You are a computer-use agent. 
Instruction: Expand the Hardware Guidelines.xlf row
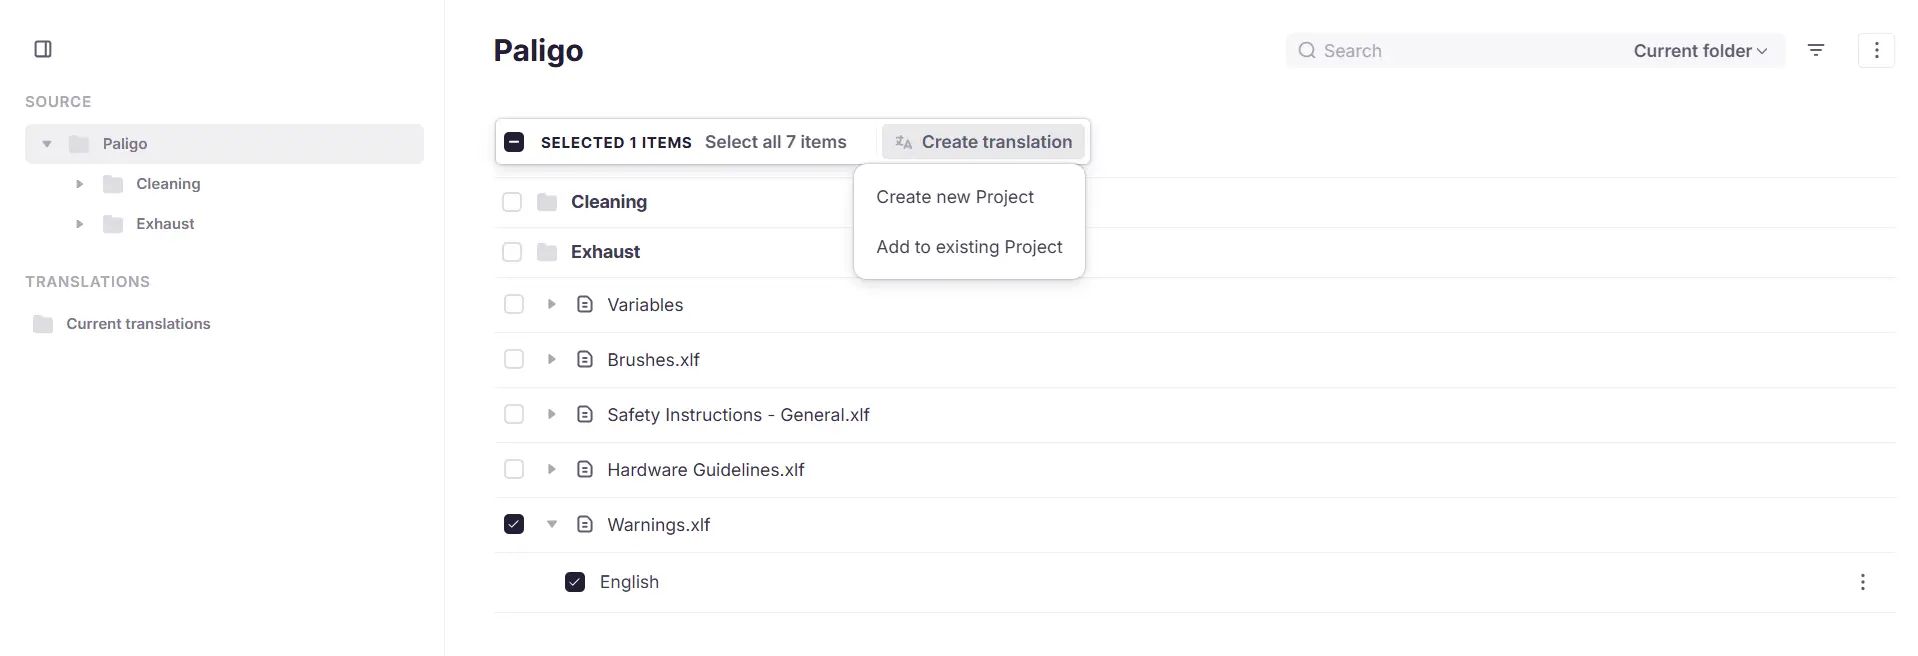click(x=551, y=469)
